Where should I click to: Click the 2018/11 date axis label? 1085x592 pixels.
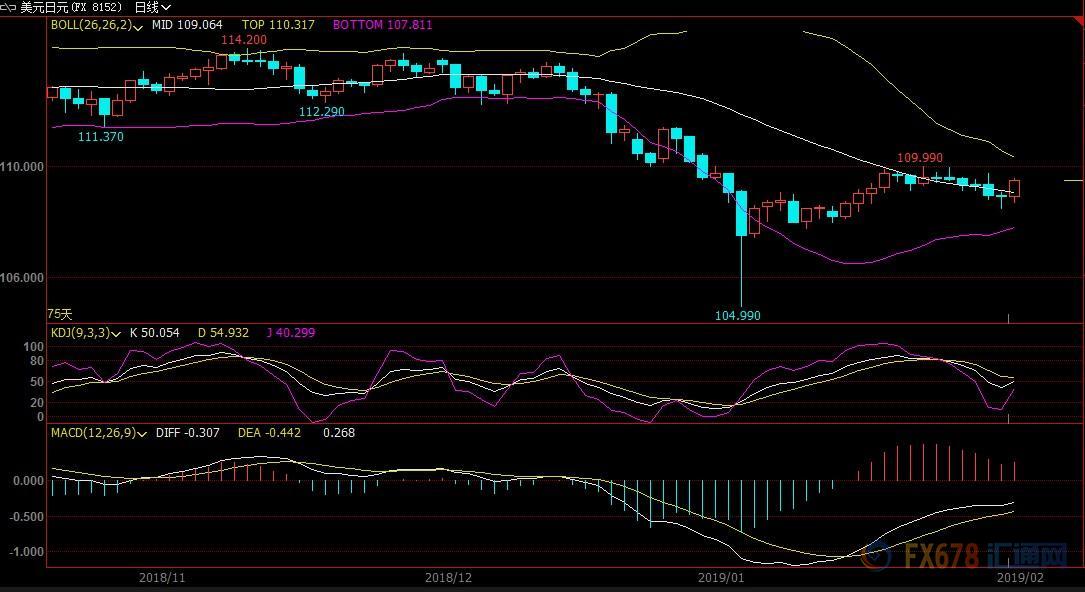tap(163, 577)
